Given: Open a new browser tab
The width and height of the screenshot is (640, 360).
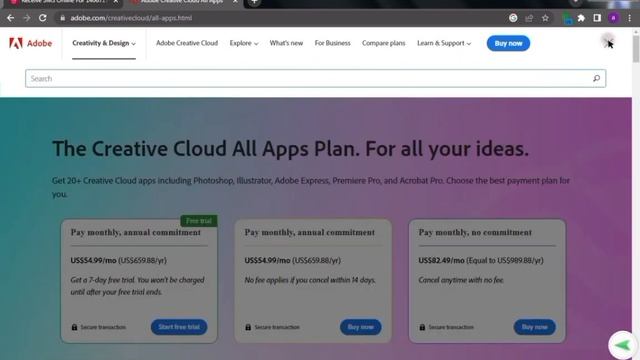Looking at the screenshot, I should 254,2.
